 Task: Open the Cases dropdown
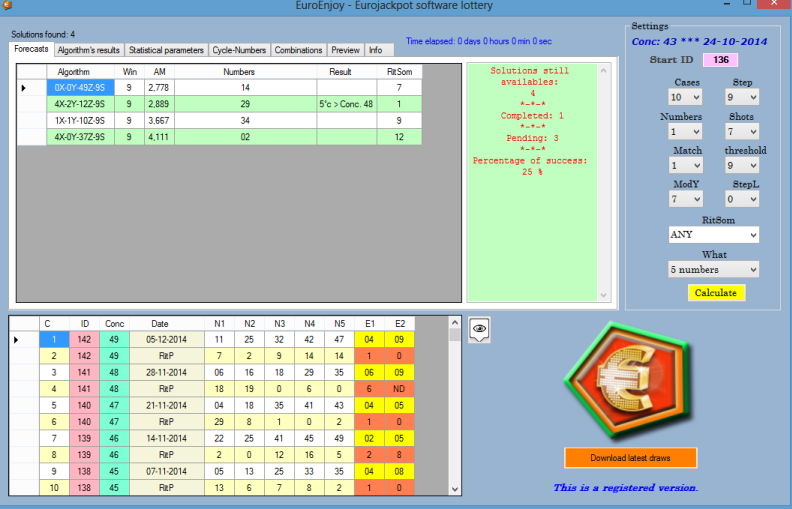pyautogui.click(x=685, y=97)
